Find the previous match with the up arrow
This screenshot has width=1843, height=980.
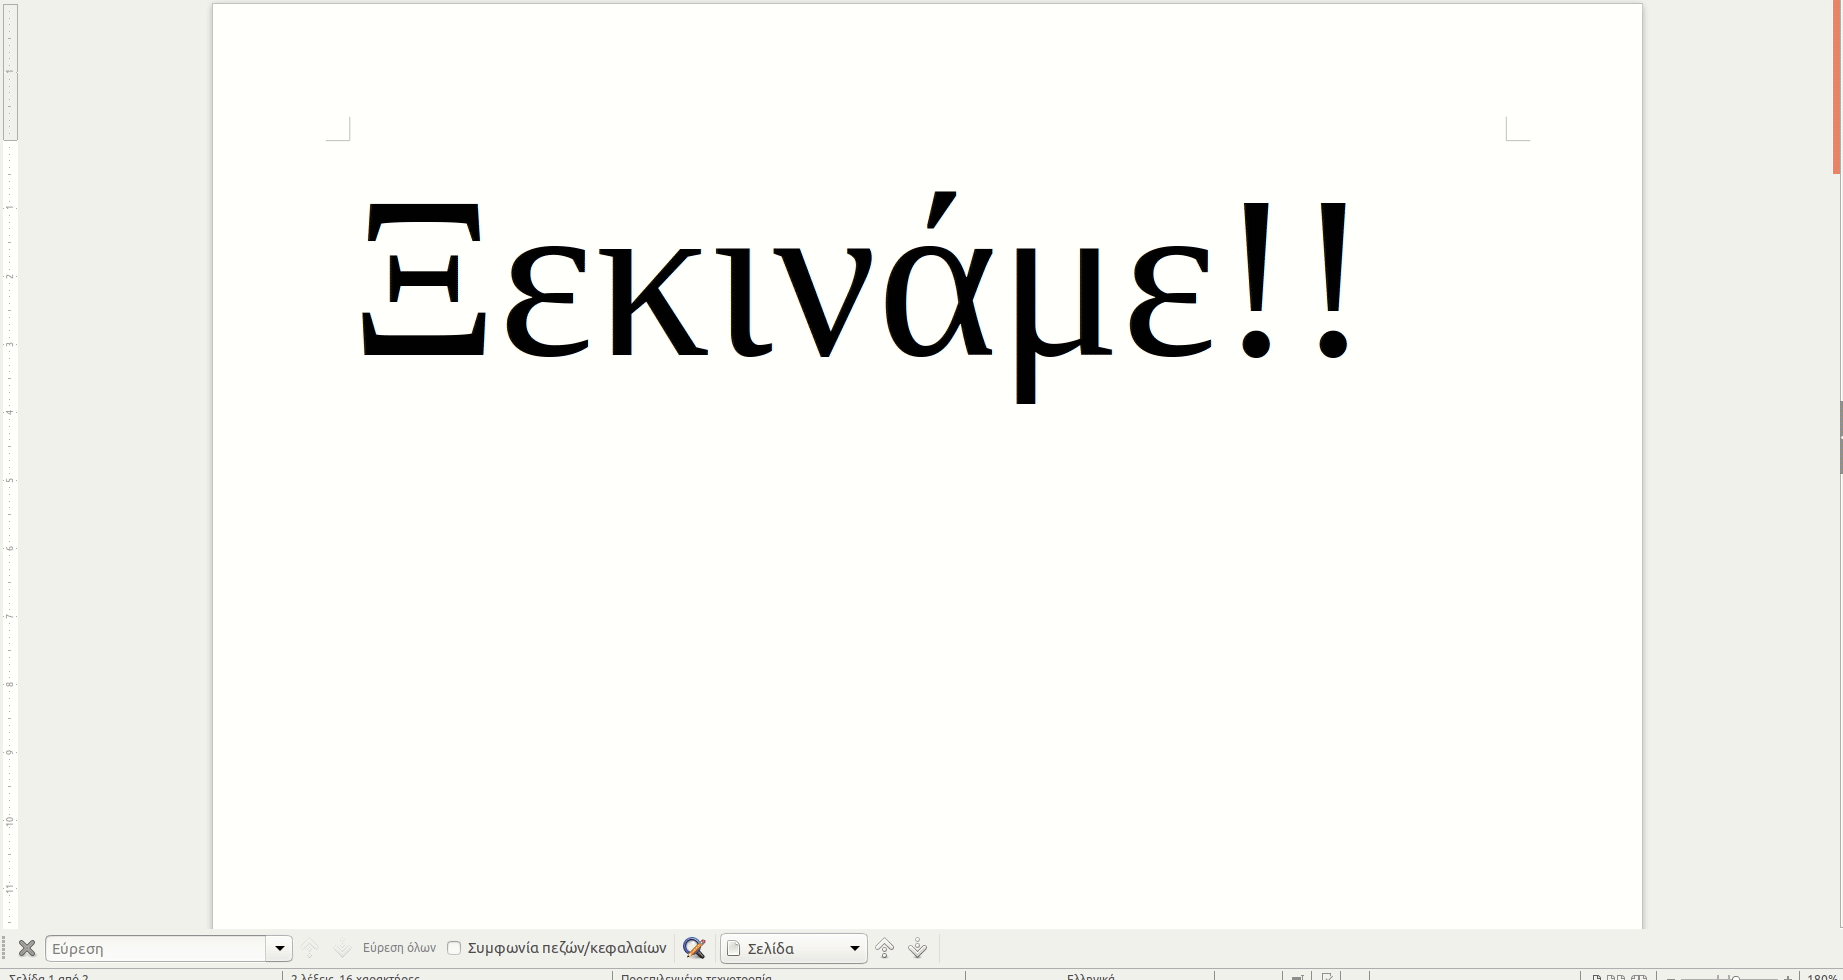coord(310,948)
